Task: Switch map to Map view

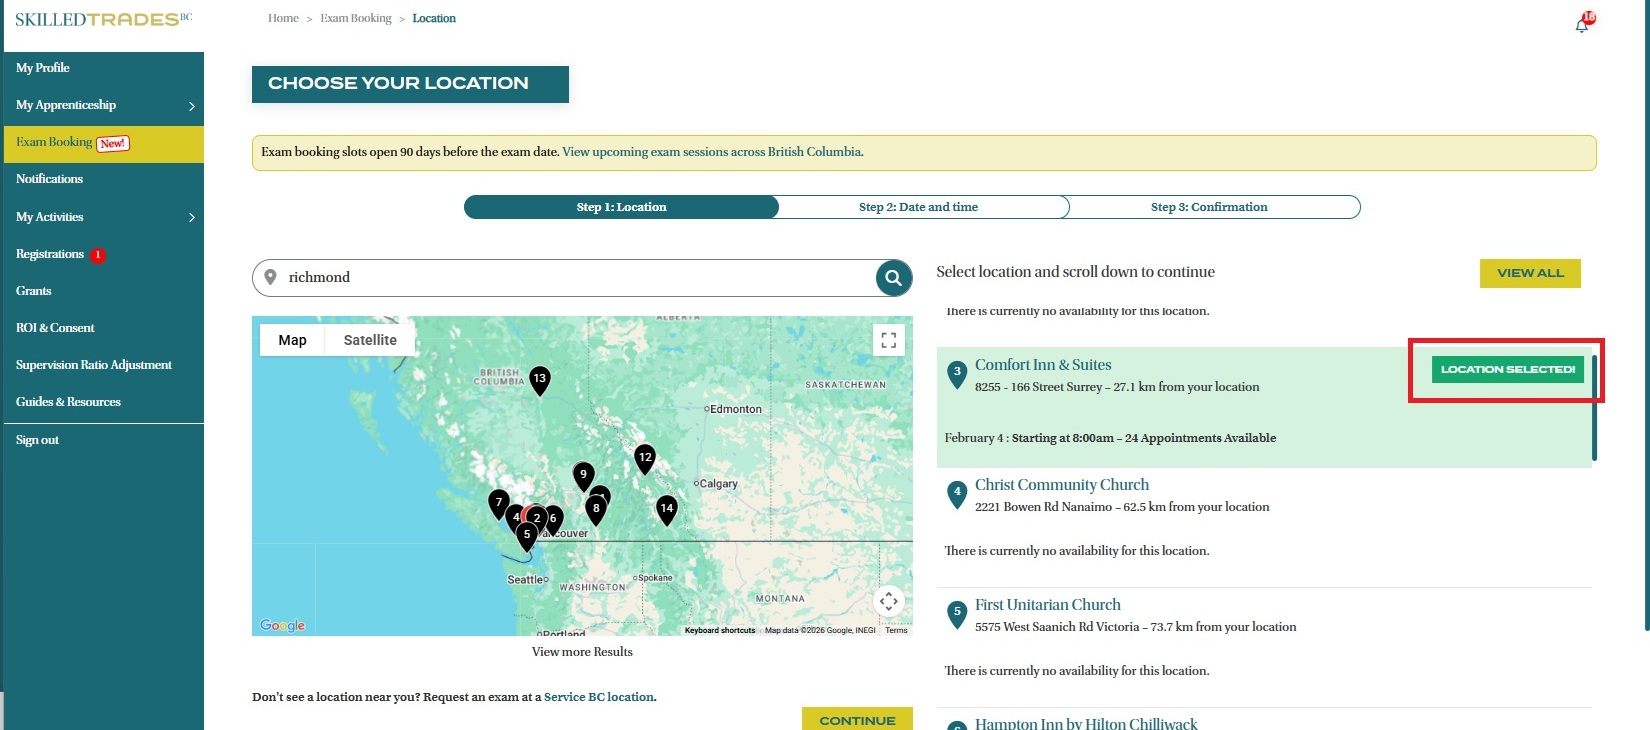Action: click(x=292, y=340)
